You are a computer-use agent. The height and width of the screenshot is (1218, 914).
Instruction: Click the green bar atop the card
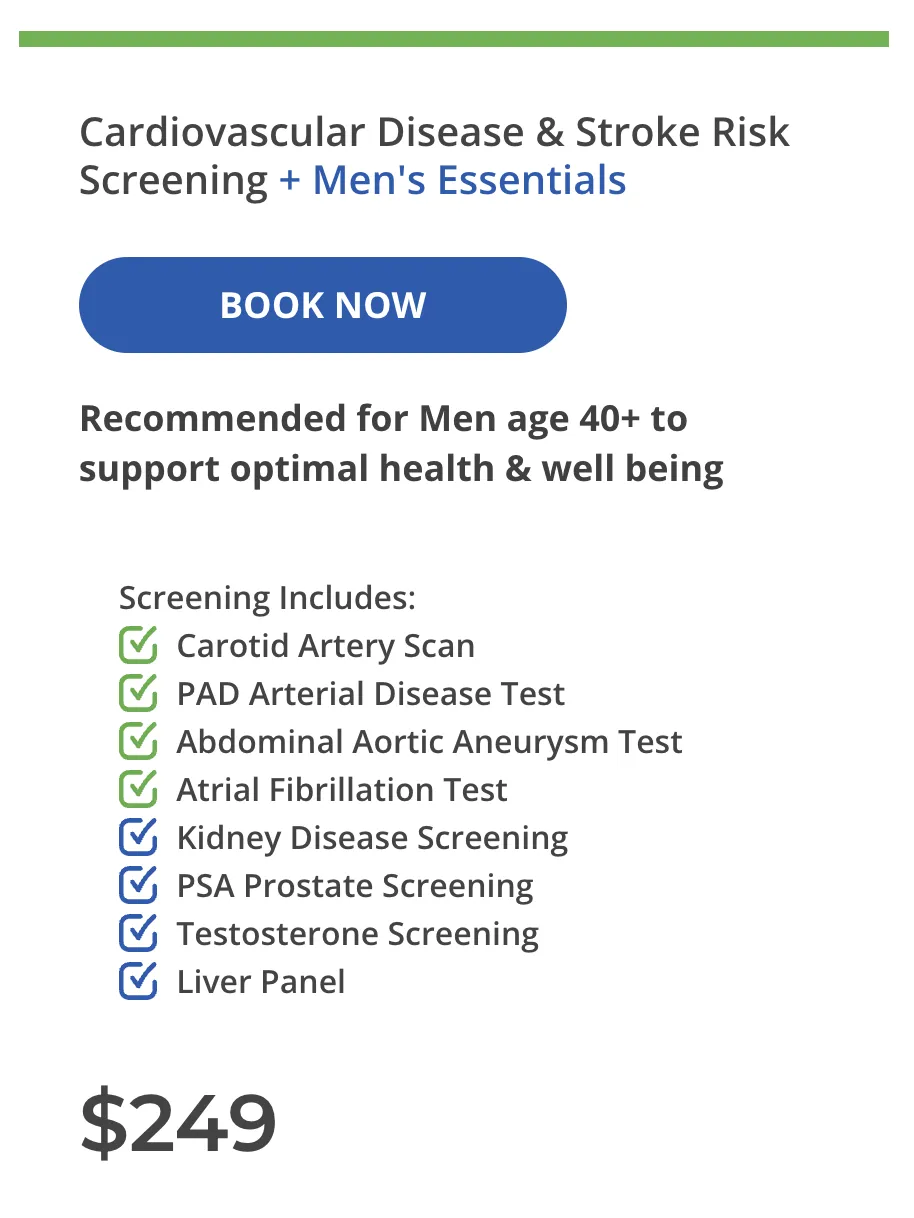tap(454, 39)
